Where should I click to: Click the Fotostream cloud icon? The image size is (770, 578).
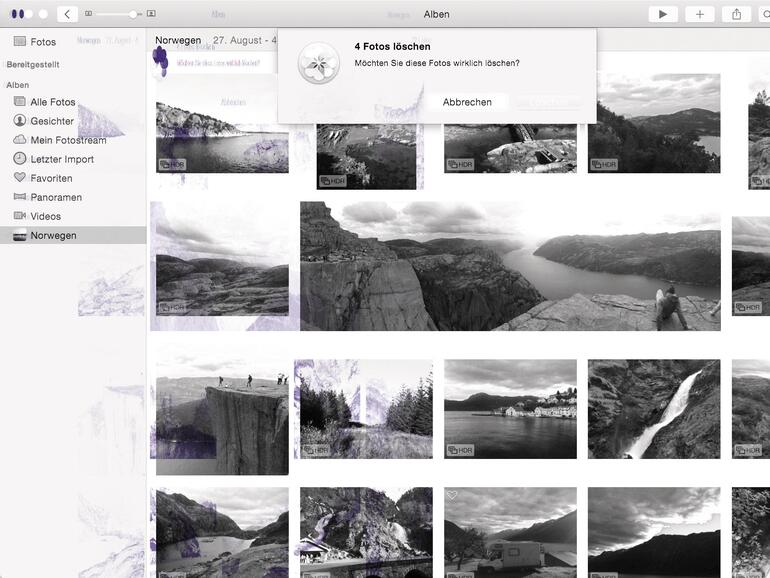(x=20, y=139)
